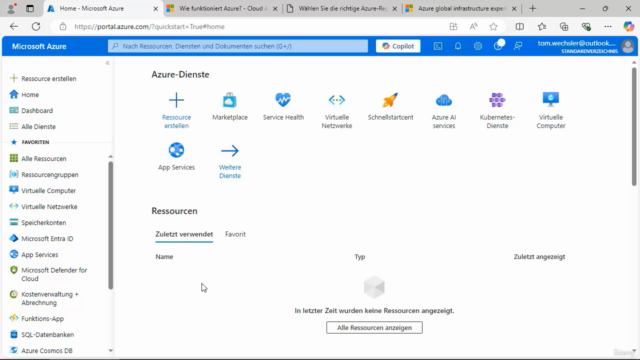The width and height of the screenshot is (640, 360).
Task: Click the browser address bar URL
Action: pyautogui.click(x=149, y=27)
